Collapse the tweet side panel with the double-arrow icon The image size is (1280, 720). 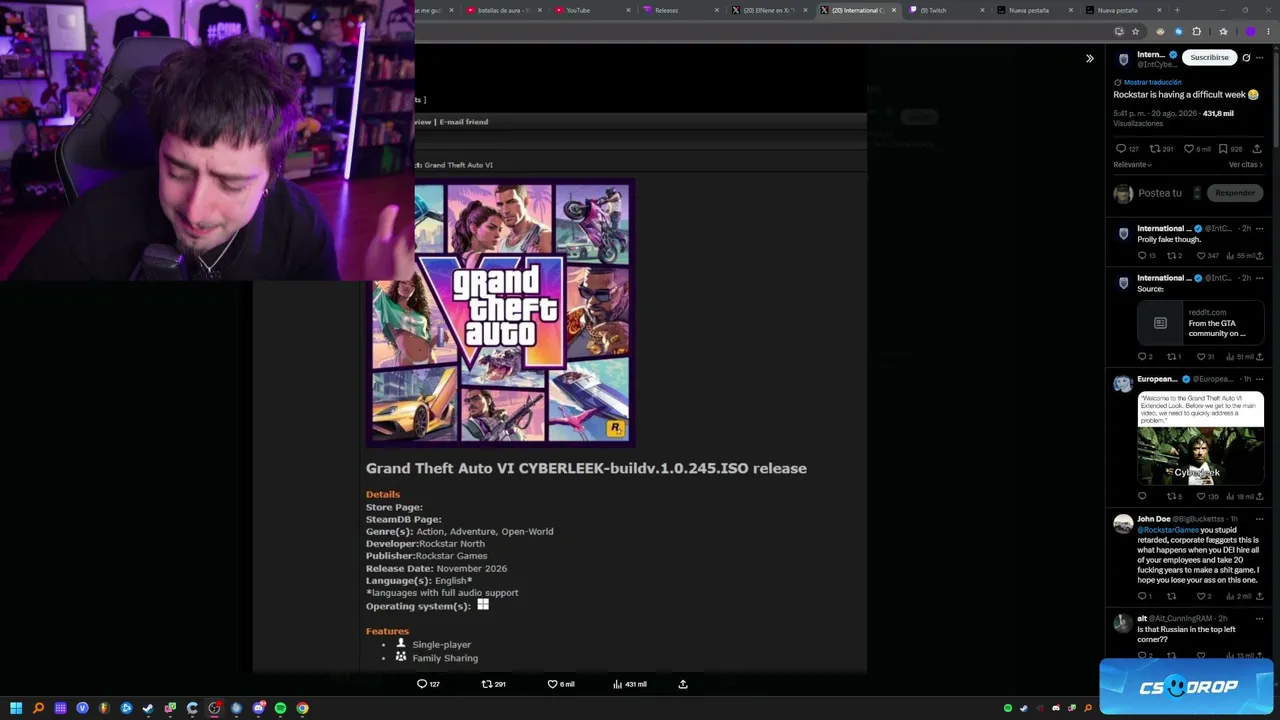pos(1090,58)
